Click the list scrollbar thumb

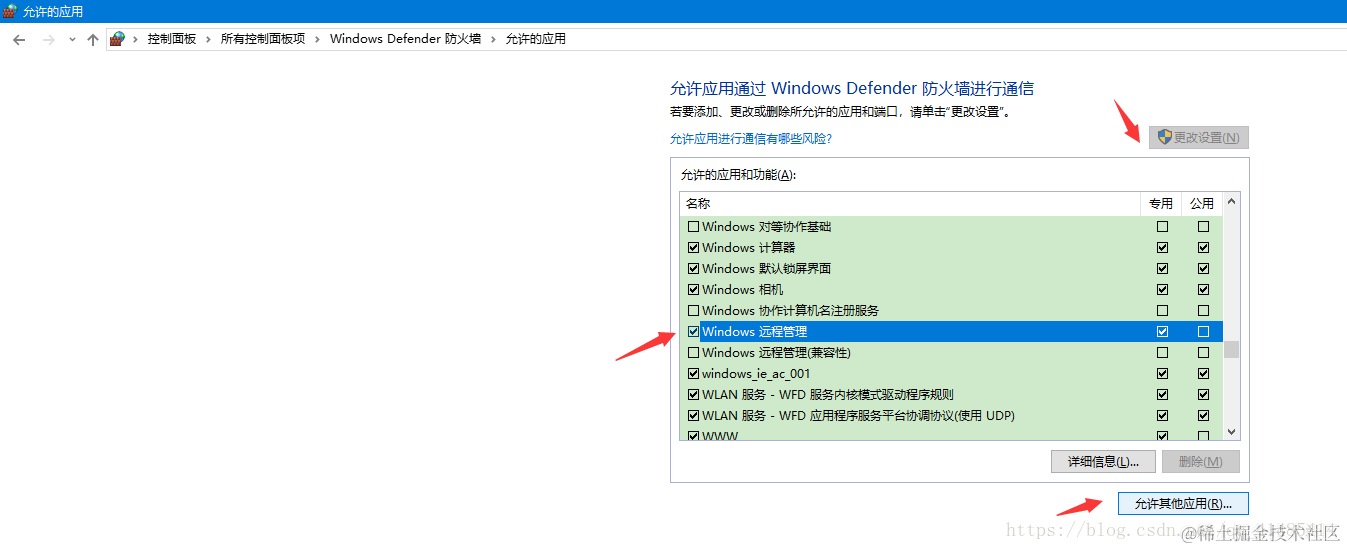point(1231,349)
